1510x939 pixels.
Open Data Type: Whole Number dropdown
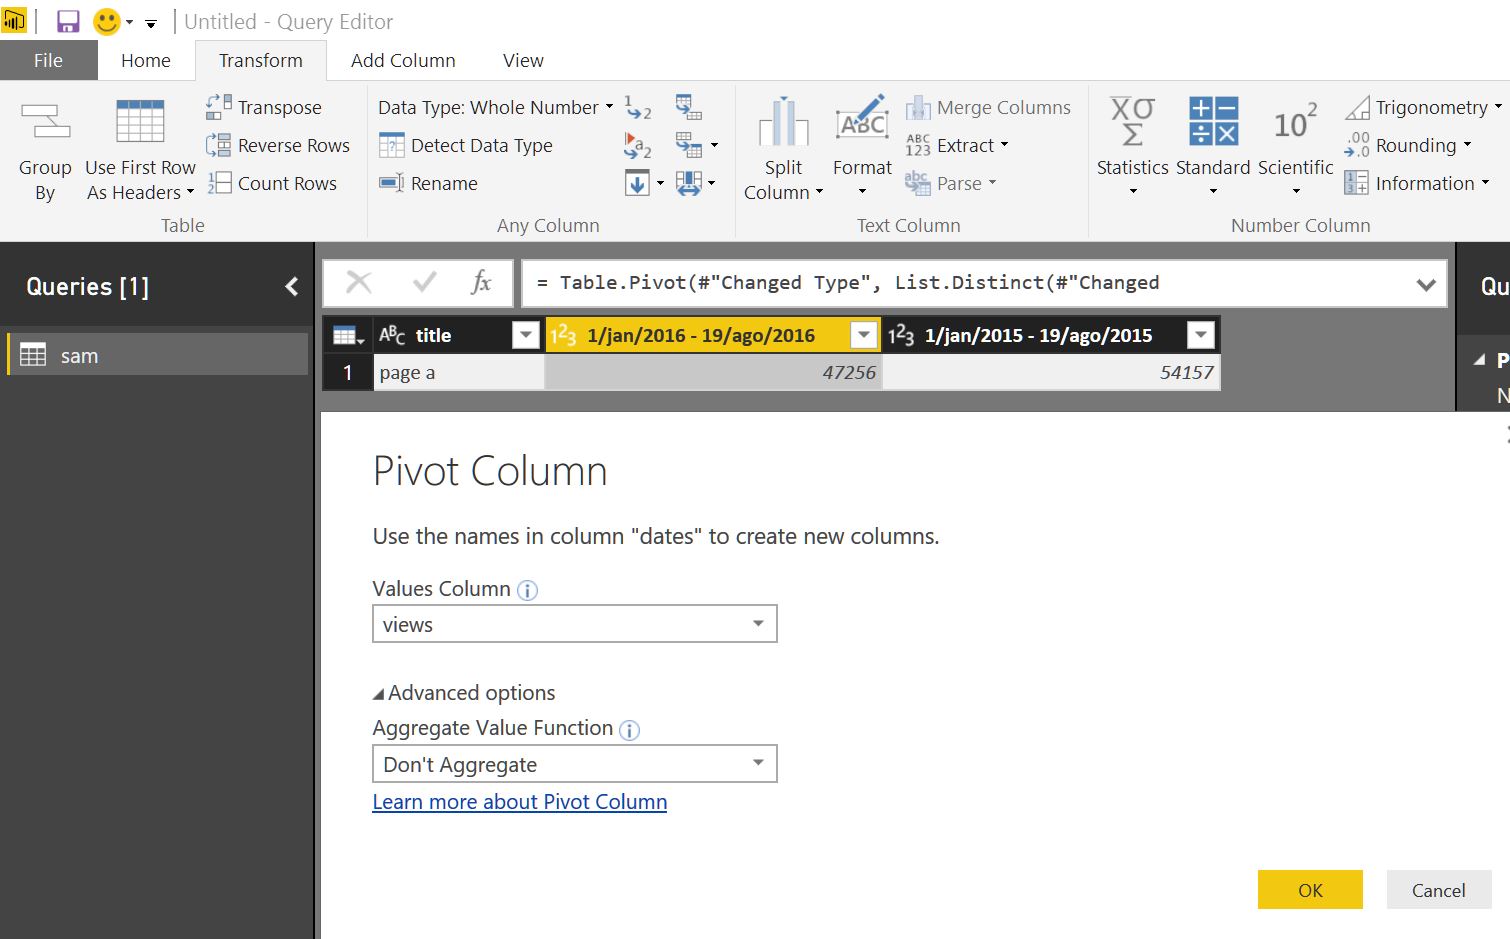pos(495,107)
